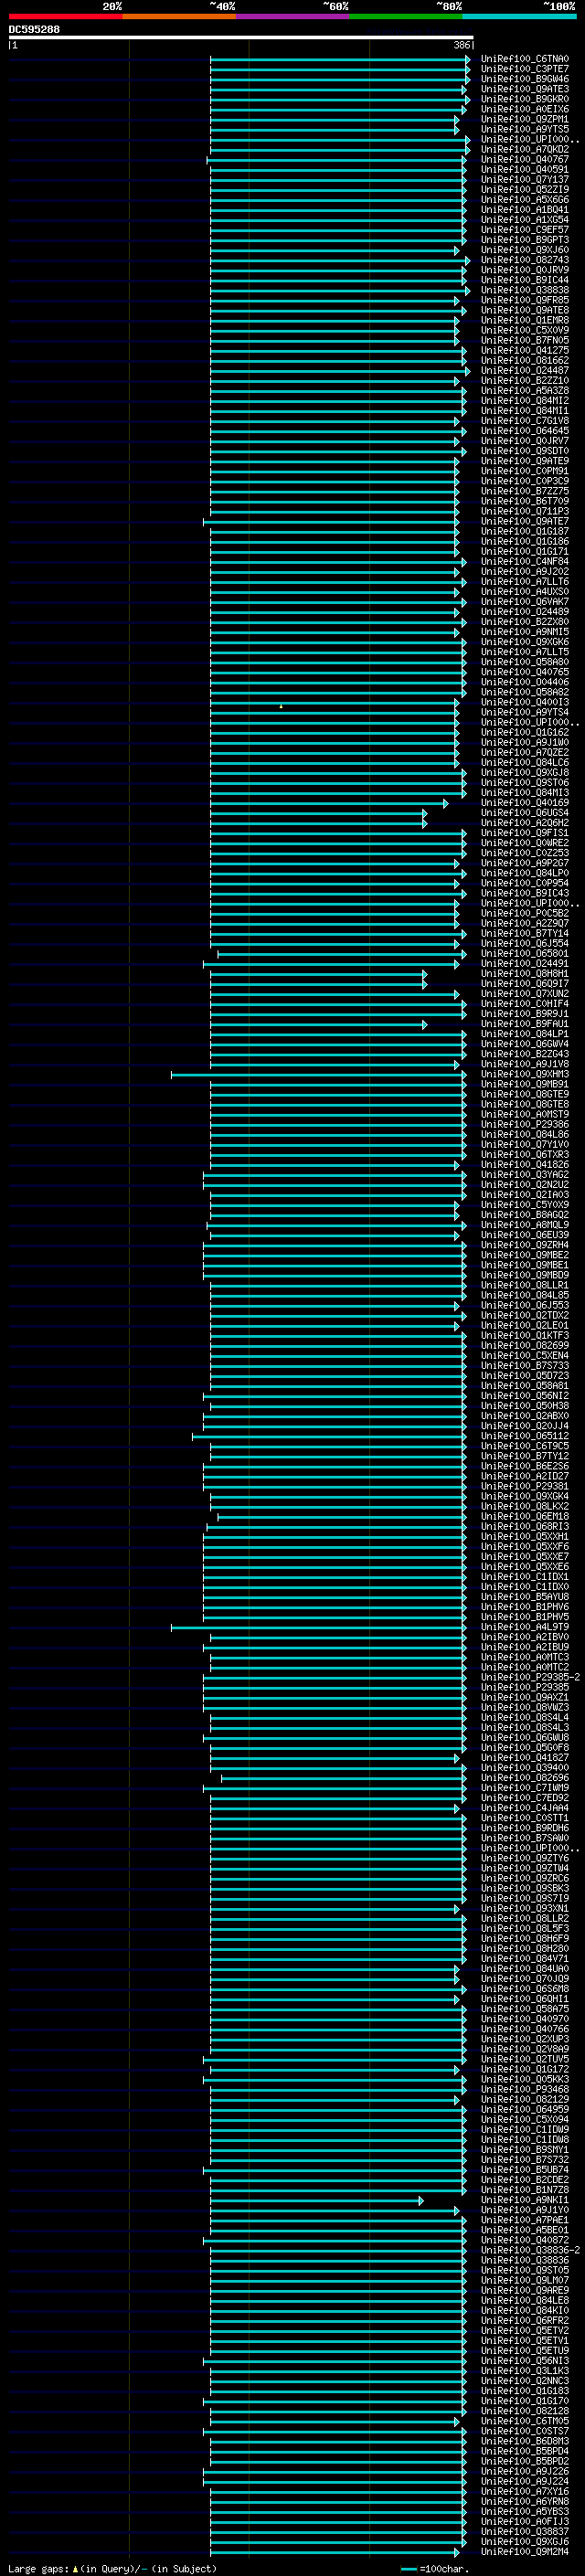Select the UniRef100_Q6QHI1 entry
Screen dimensions: 585x2576
pos(525,1999)
